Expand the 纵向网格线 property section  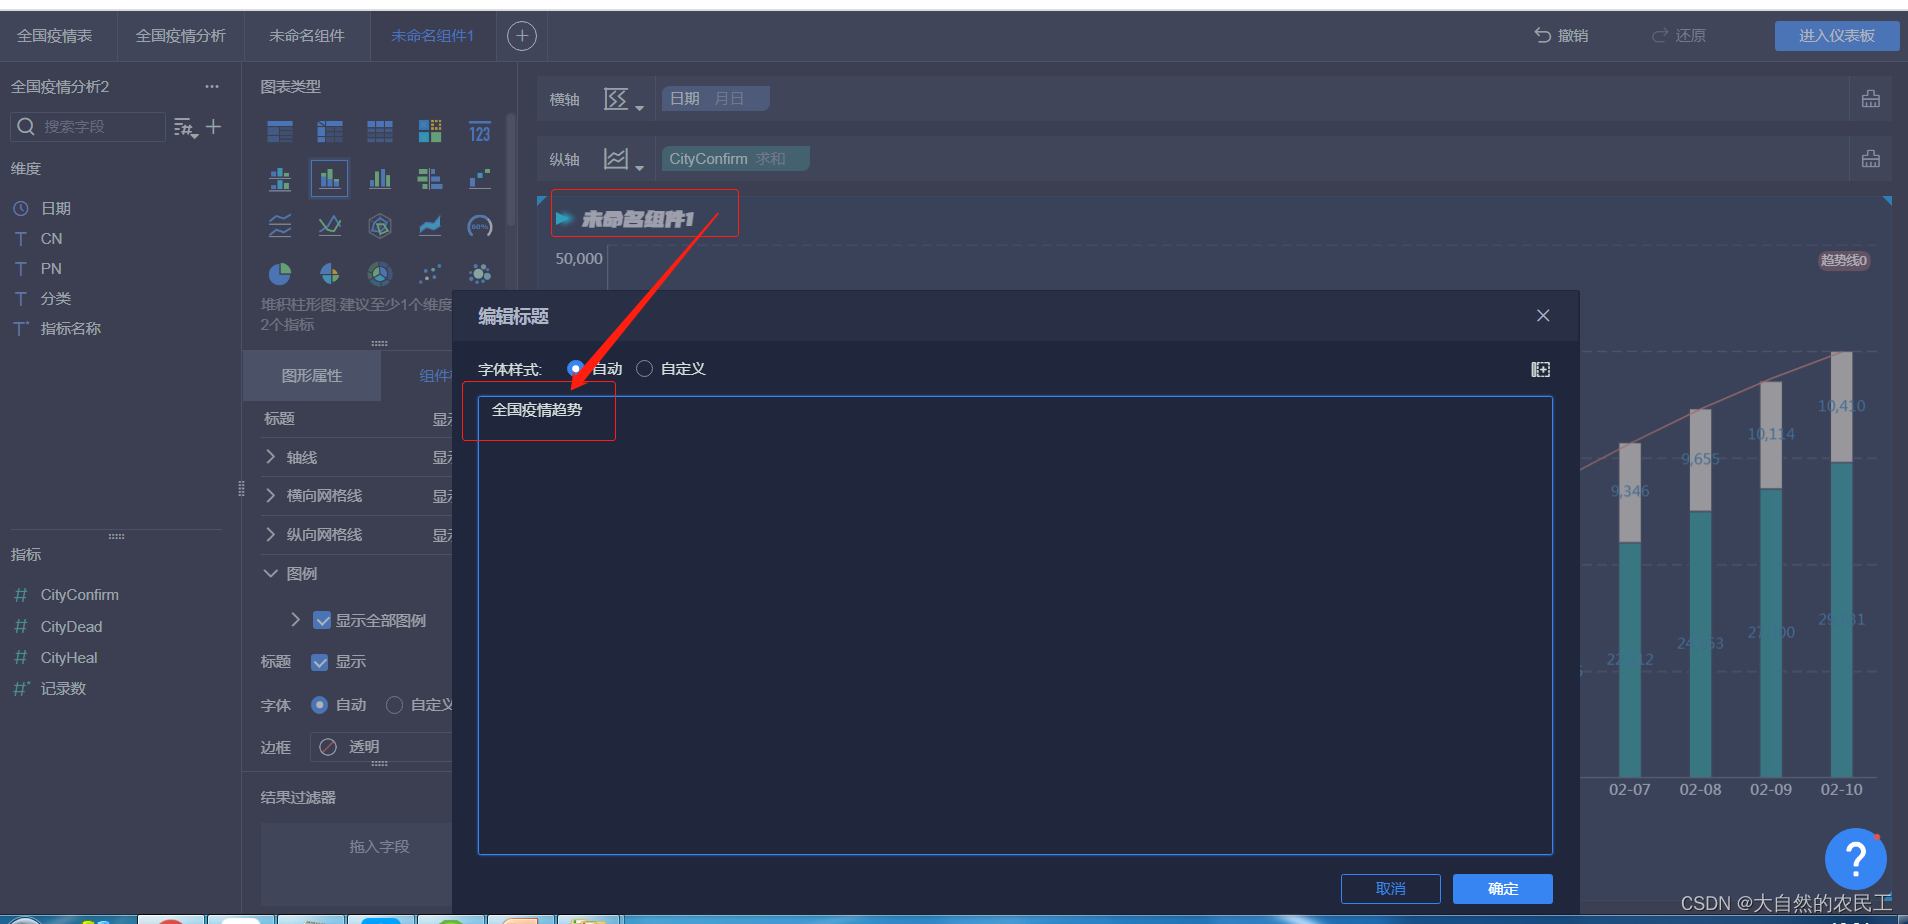click(270, 534)
